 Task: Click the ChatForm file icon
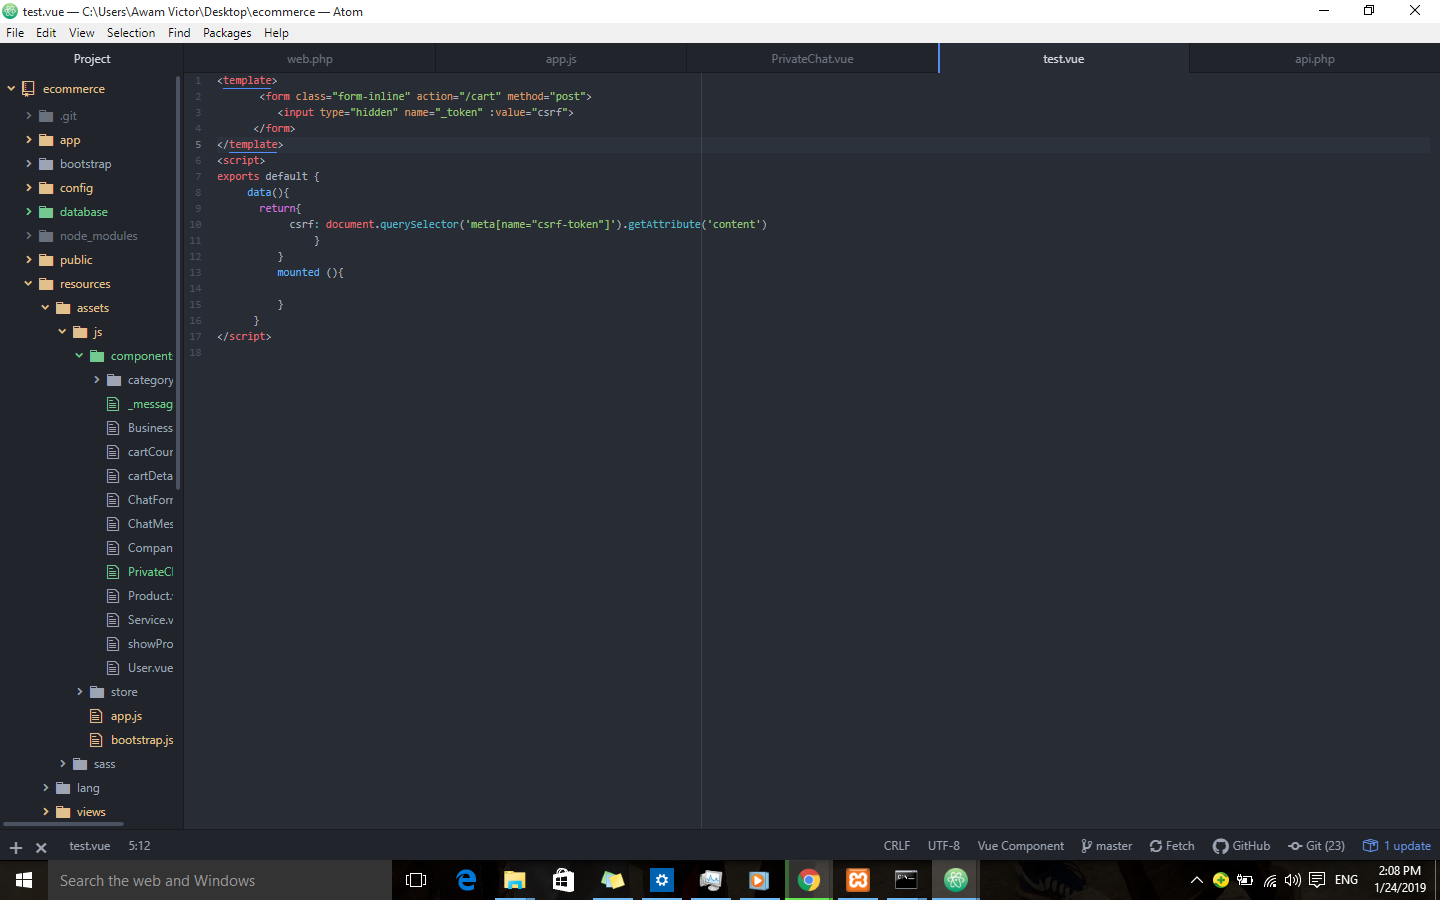(113, 500)
